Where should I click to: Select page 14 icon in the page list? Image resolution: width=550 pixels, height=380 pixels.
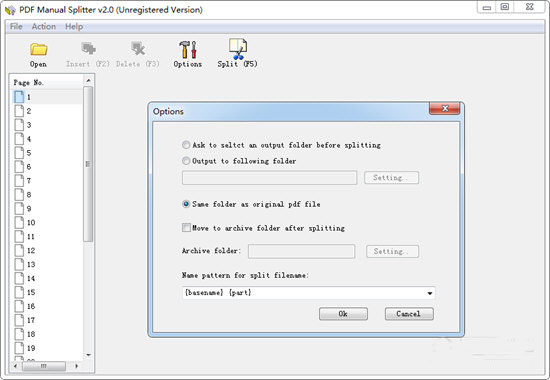[19, 278]
